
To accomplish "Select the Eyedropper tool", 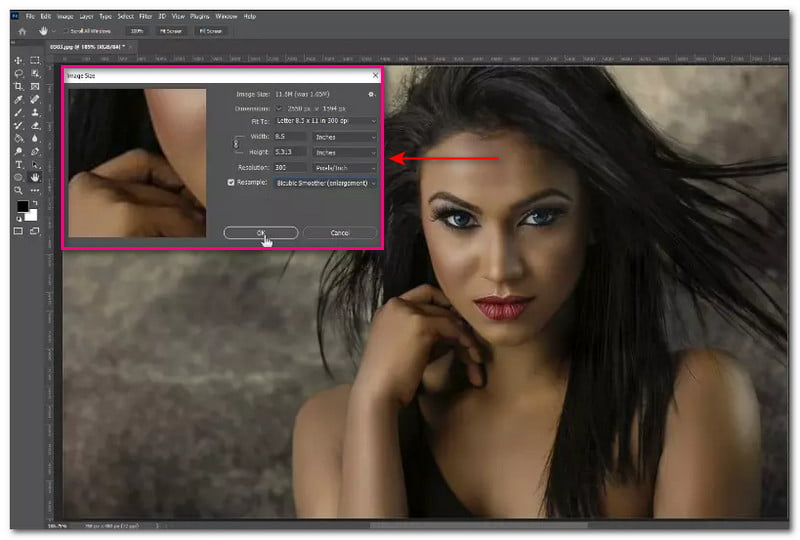I will click(x=18, y=100).
